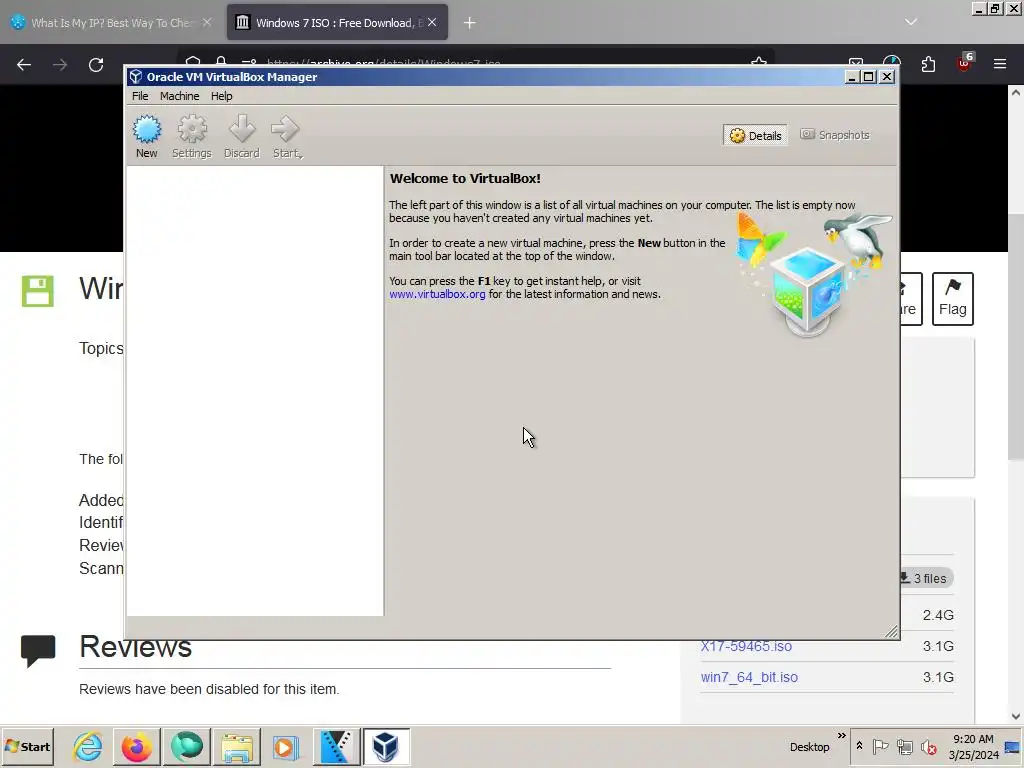Click the Desktop toolbar label on taskbar
The width and height of the screenshot is (1024, 768).
pos(810,747)
